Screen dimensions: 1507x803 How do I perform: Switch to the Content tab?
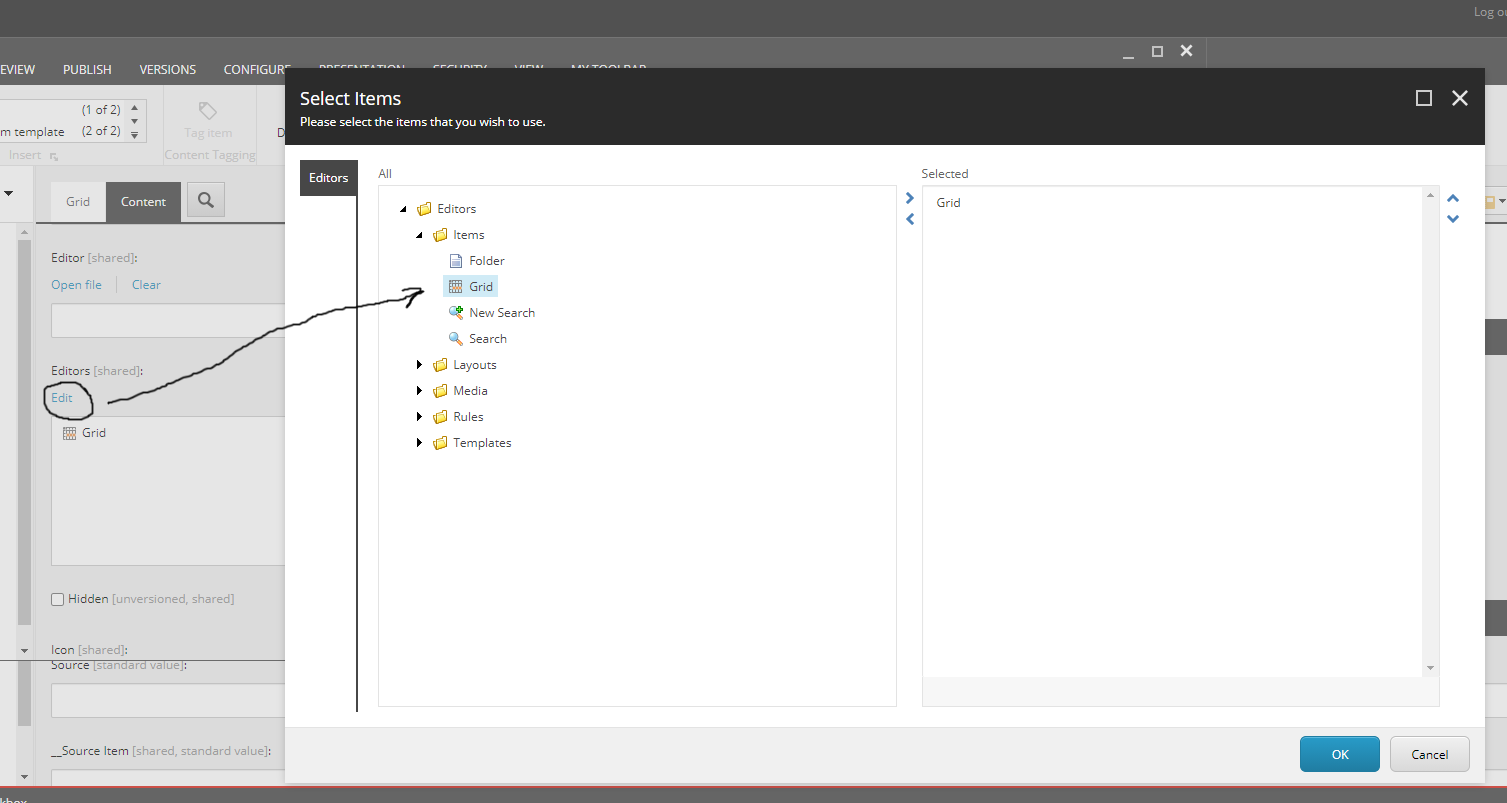point(143,201)
